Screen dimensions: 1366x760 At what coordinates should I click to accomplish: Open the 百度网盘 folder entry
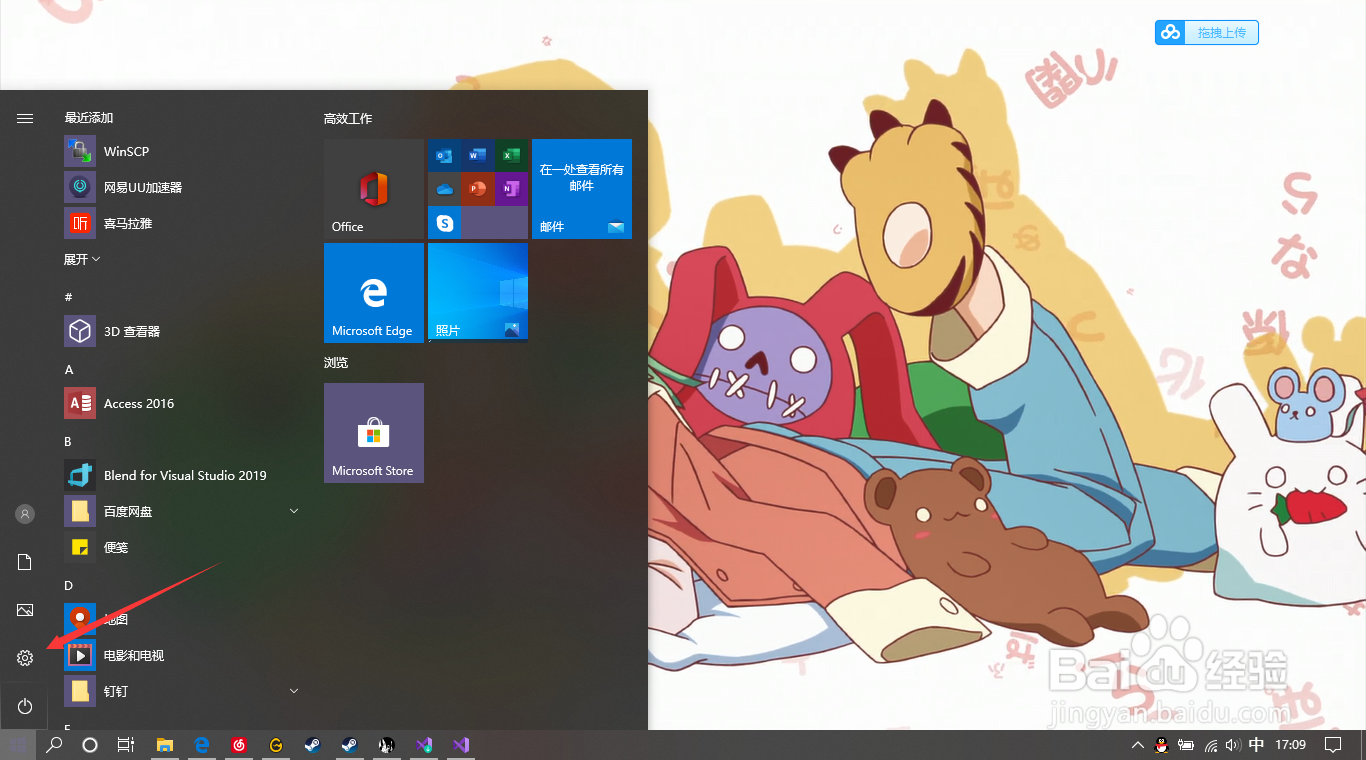(x=182, y=511)
